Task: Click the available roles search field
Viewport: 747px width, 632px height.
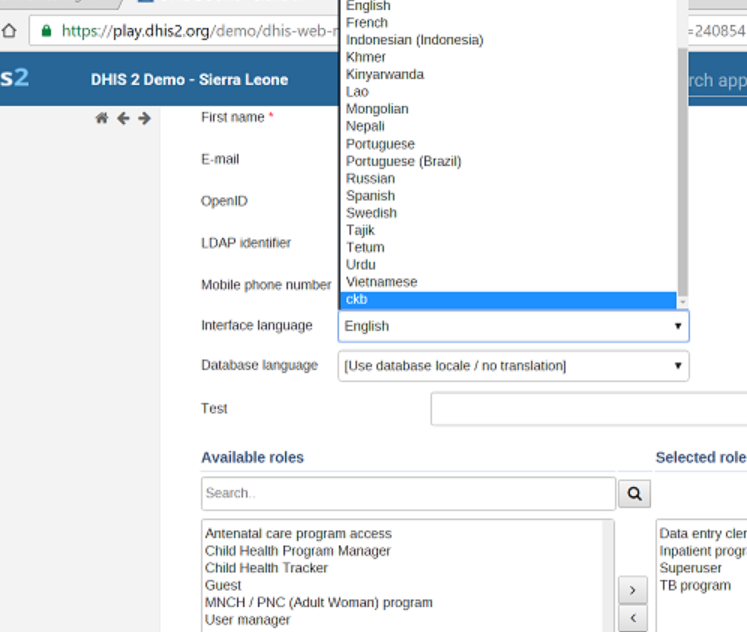Action: [408, 493]
